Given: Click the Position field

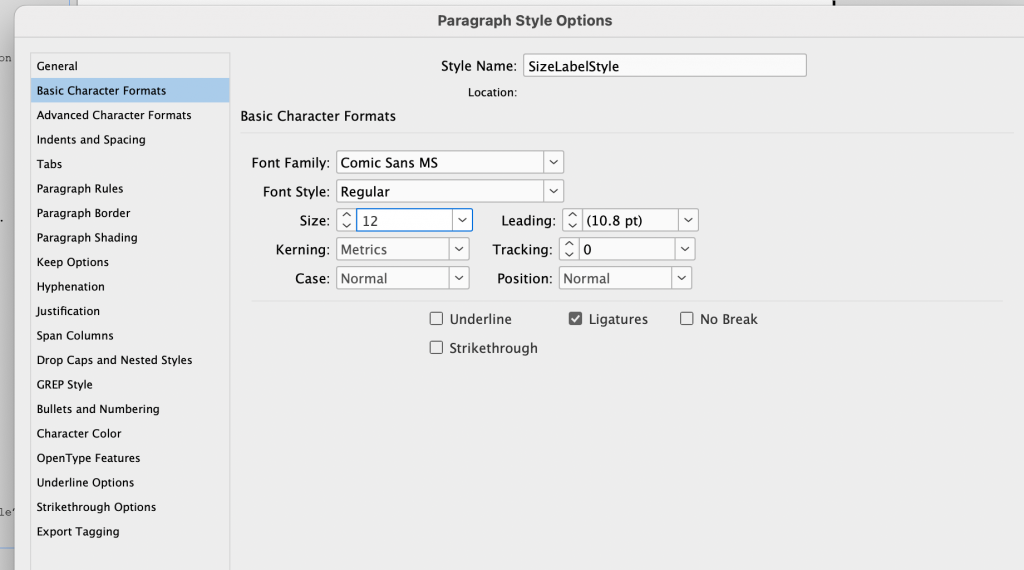Looking at the screenshot, I should (616, 278).
